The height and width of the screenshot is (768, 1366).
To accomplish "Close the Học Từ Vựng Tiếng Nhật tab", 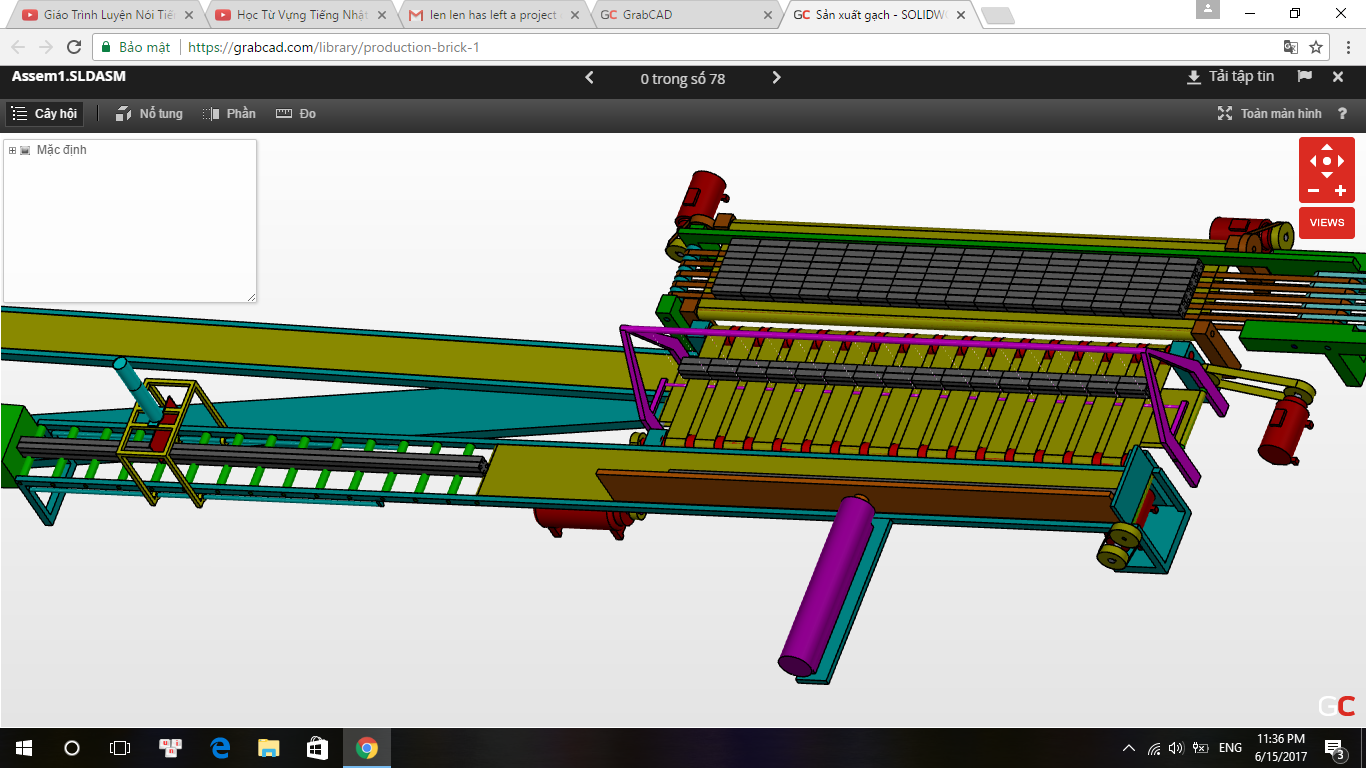I will coord(381,15).
